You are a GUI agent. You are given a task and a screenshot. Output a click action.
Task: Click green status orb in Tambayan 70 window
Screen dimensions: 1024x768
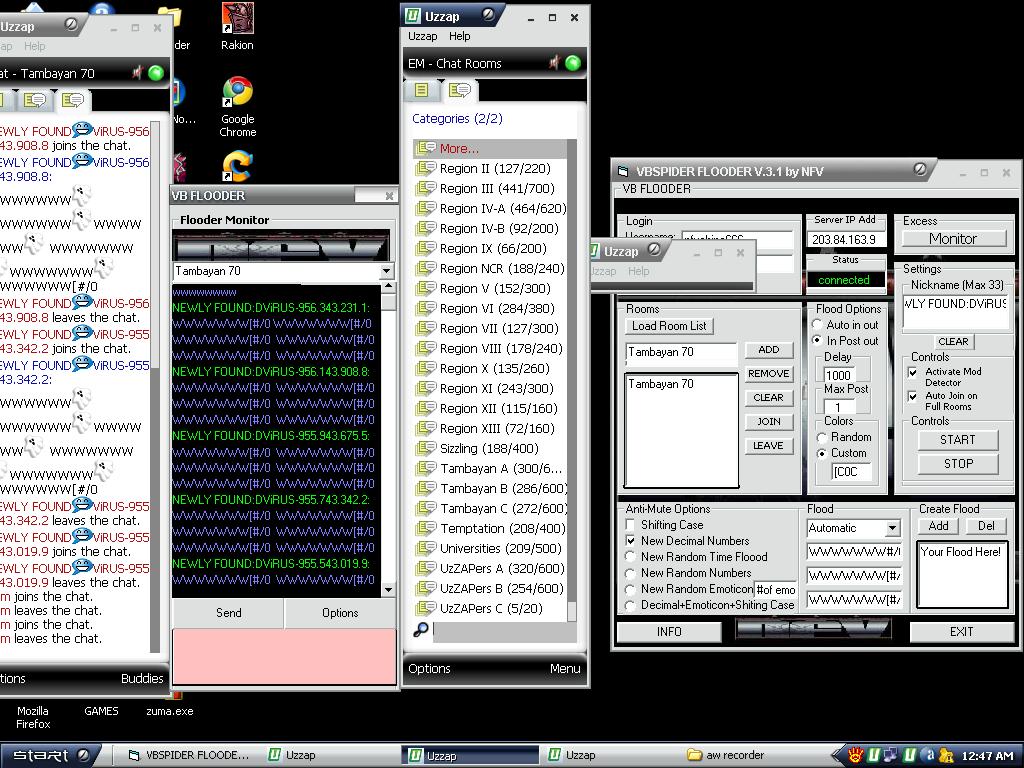point(156,73)
